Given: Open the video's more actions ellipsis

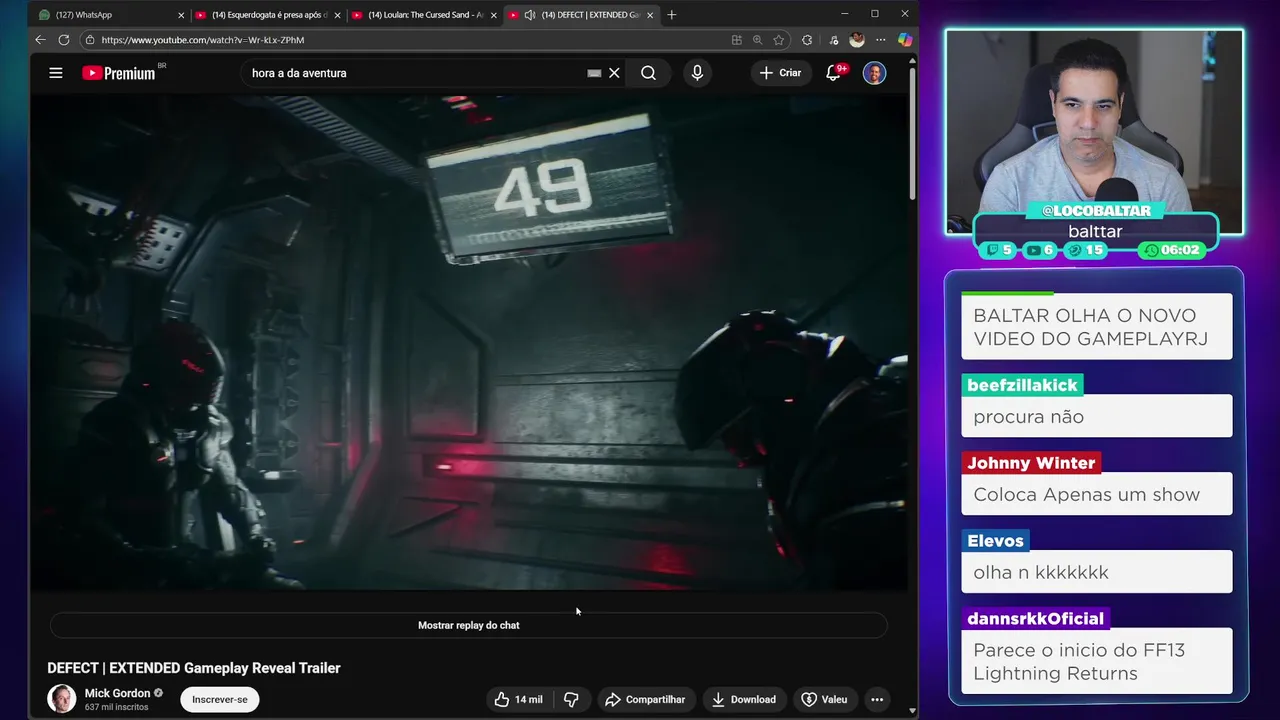Looking at the screenshot, I should click(x=877, y=700).
